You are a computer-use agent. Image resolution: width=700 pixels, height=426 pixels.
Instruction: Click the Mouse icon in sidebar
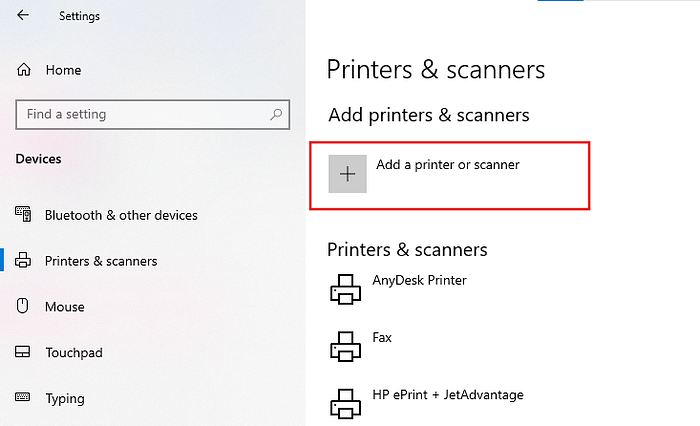(x=22, y=306)
